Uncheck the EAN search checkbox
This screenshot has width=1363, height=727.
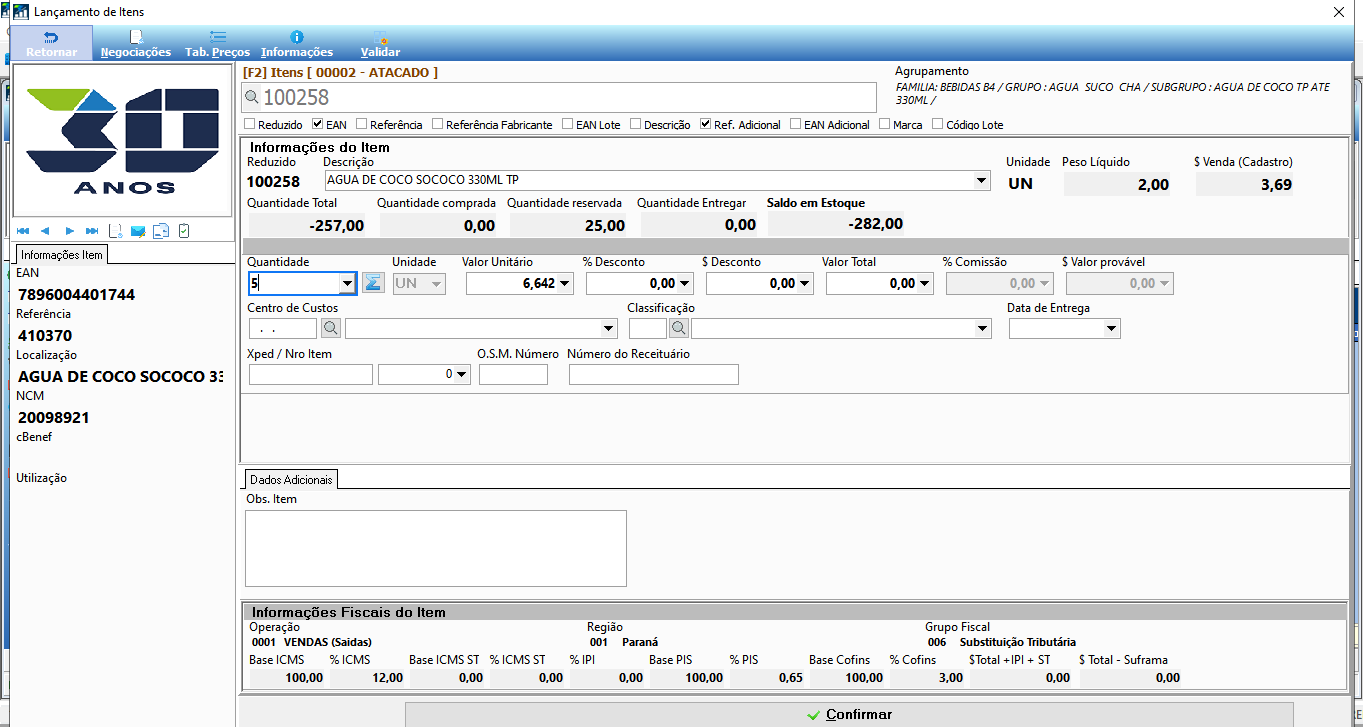coord(317,125)
